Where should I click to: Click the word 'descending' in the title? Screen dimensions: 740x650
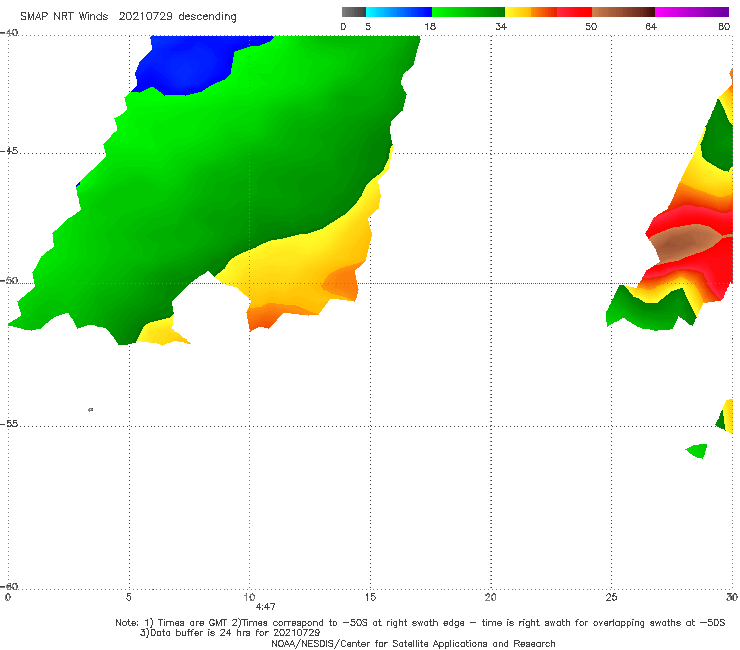point(207,17)
